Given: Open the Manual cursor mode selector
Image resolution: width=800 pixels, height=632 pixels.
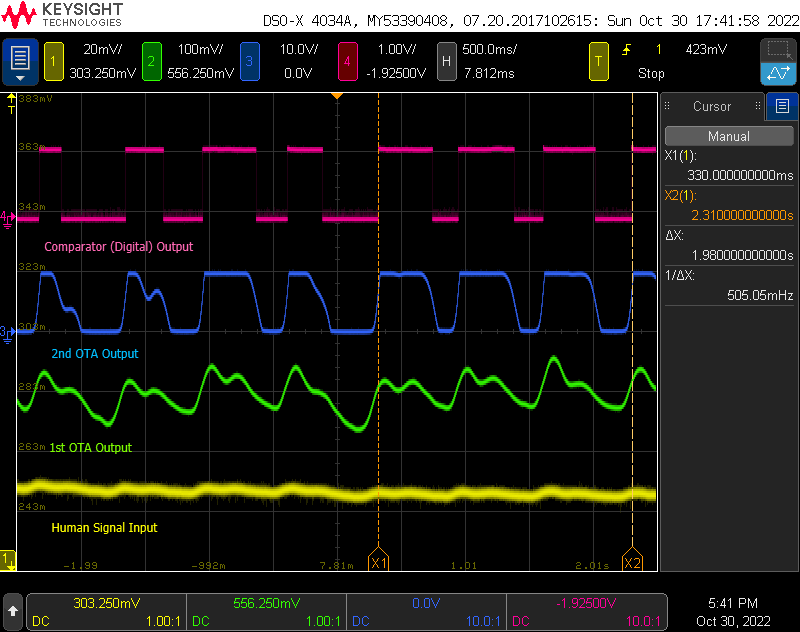Looking at the screenshot, I should [x=728, y=136].
